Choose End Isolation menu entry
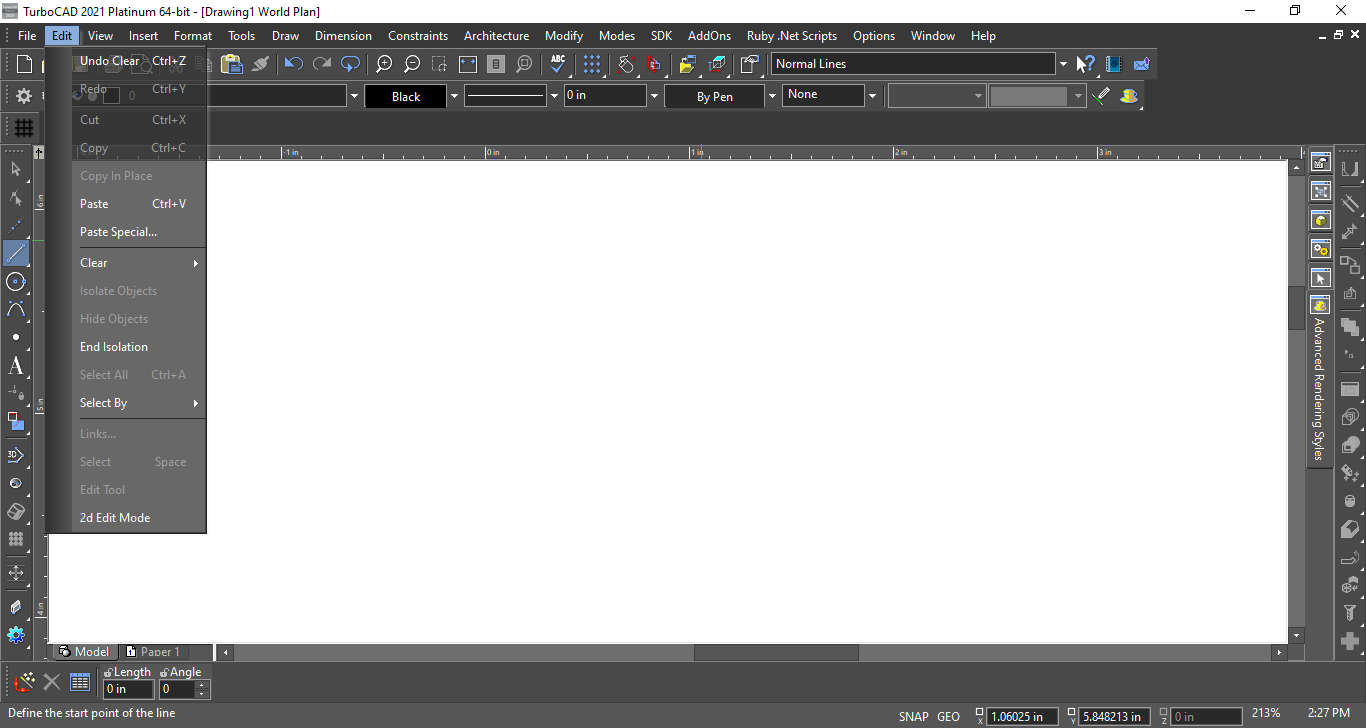 coord(140,347)
